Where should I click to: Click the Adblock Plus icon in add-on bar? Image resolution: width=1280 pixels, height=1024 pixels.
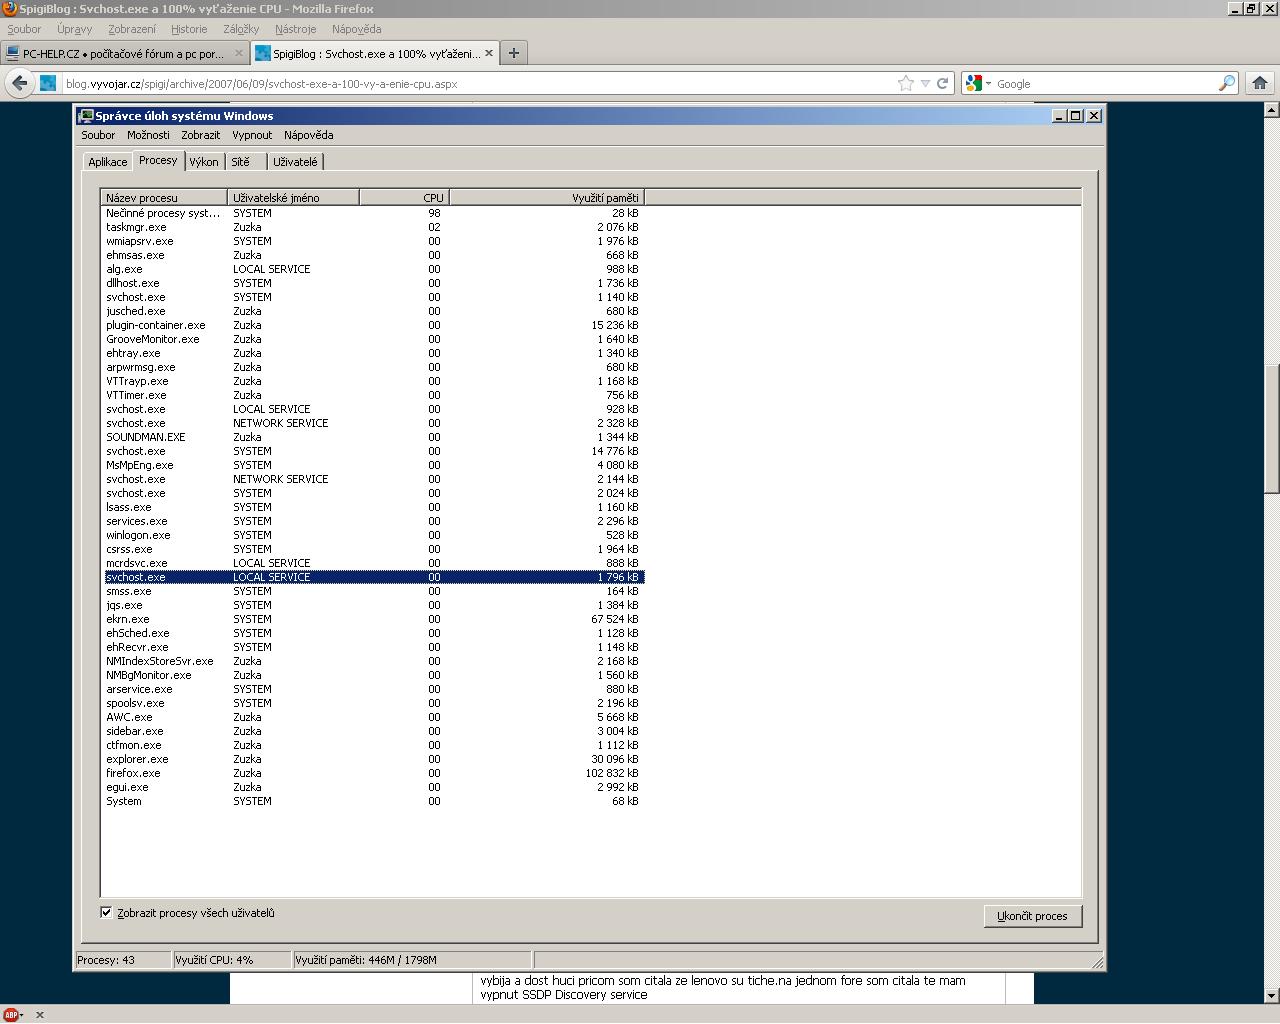(12, 1015)
